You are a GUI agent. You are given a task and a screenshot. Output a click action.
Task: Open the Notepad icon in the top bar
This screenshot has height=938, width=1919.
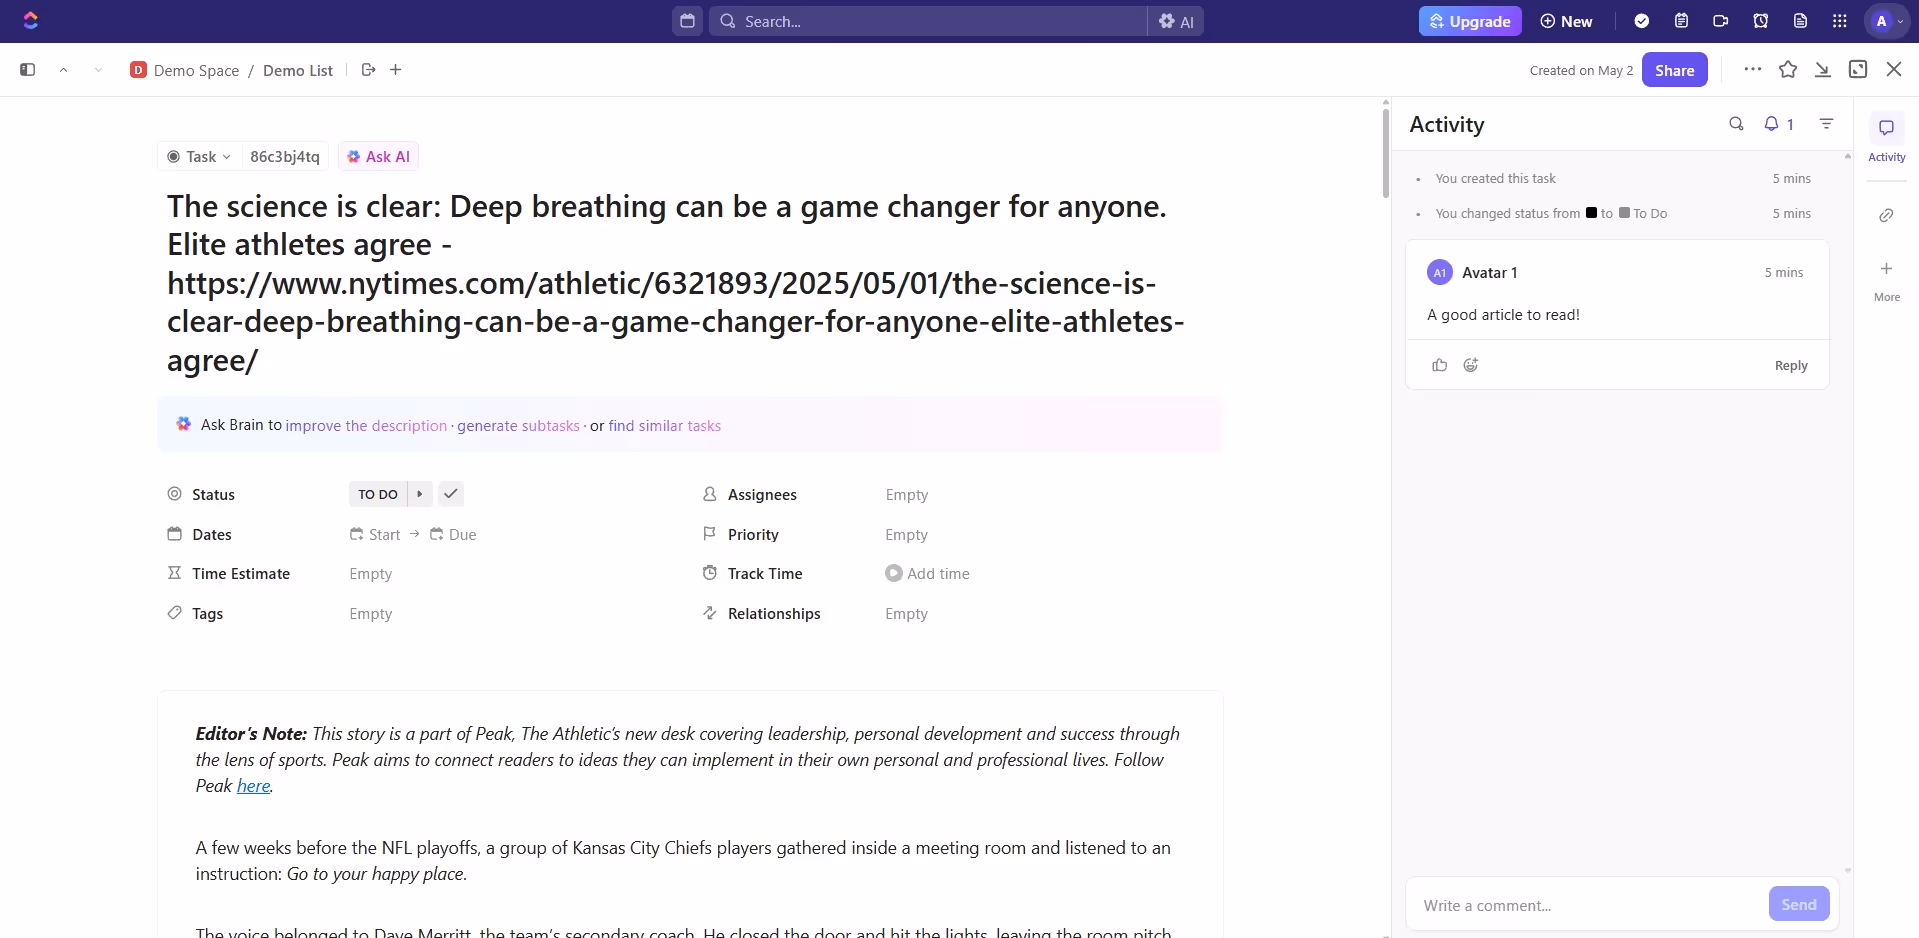[1681, 20]
